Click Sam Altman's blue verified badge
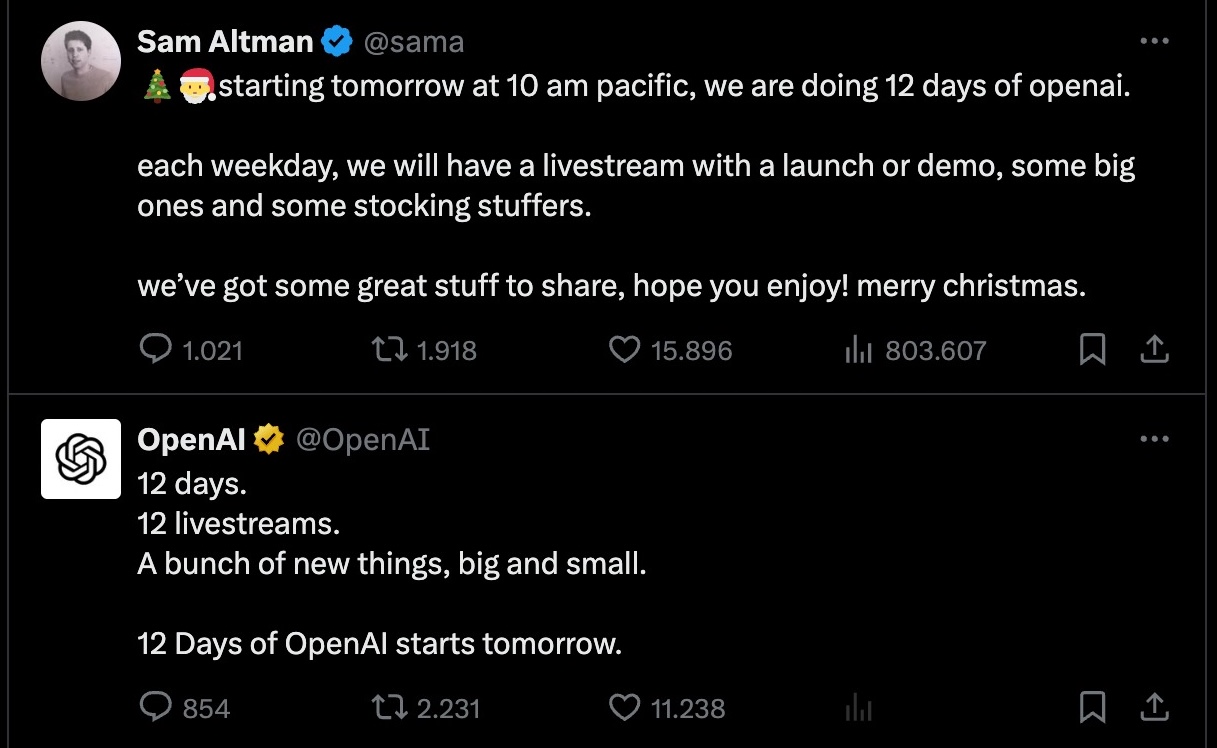The width and height of the screenshot is (1217, 748). (336, 41)
